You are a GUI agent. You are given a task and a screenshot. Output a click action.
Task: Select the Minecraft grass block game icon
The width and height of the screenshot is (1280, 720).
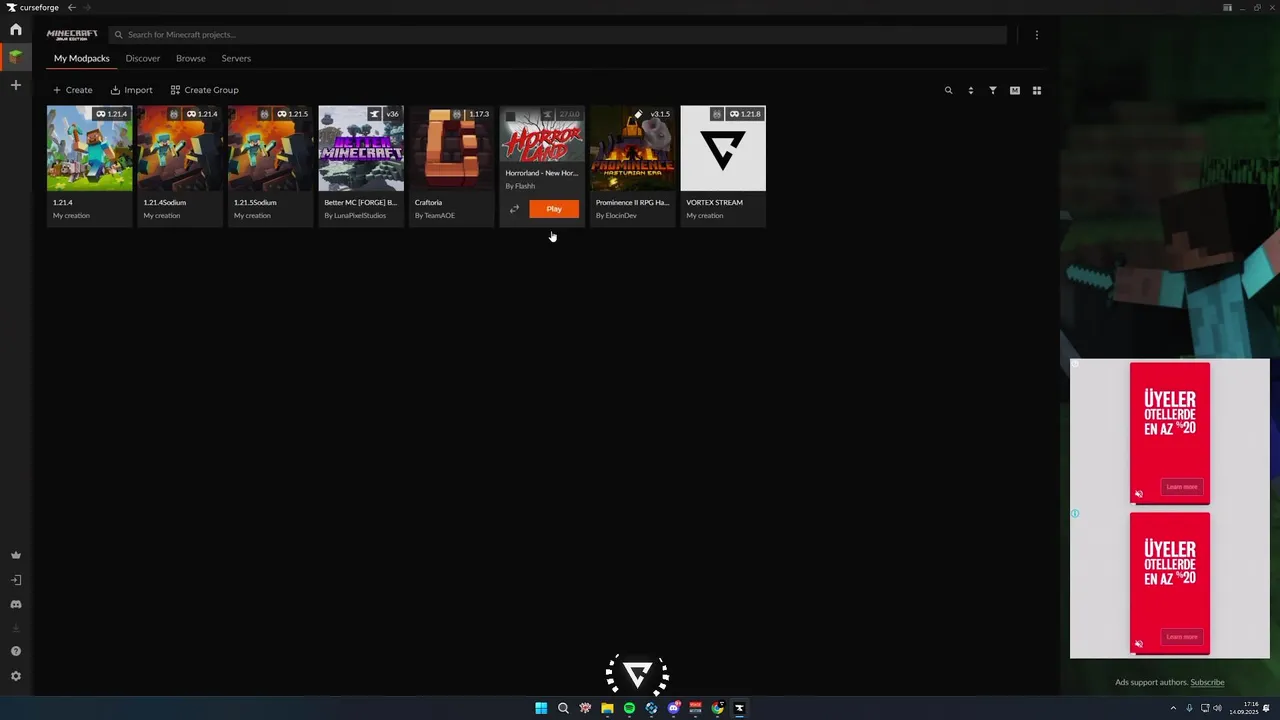pyautogui.click(x=15, y=58)
